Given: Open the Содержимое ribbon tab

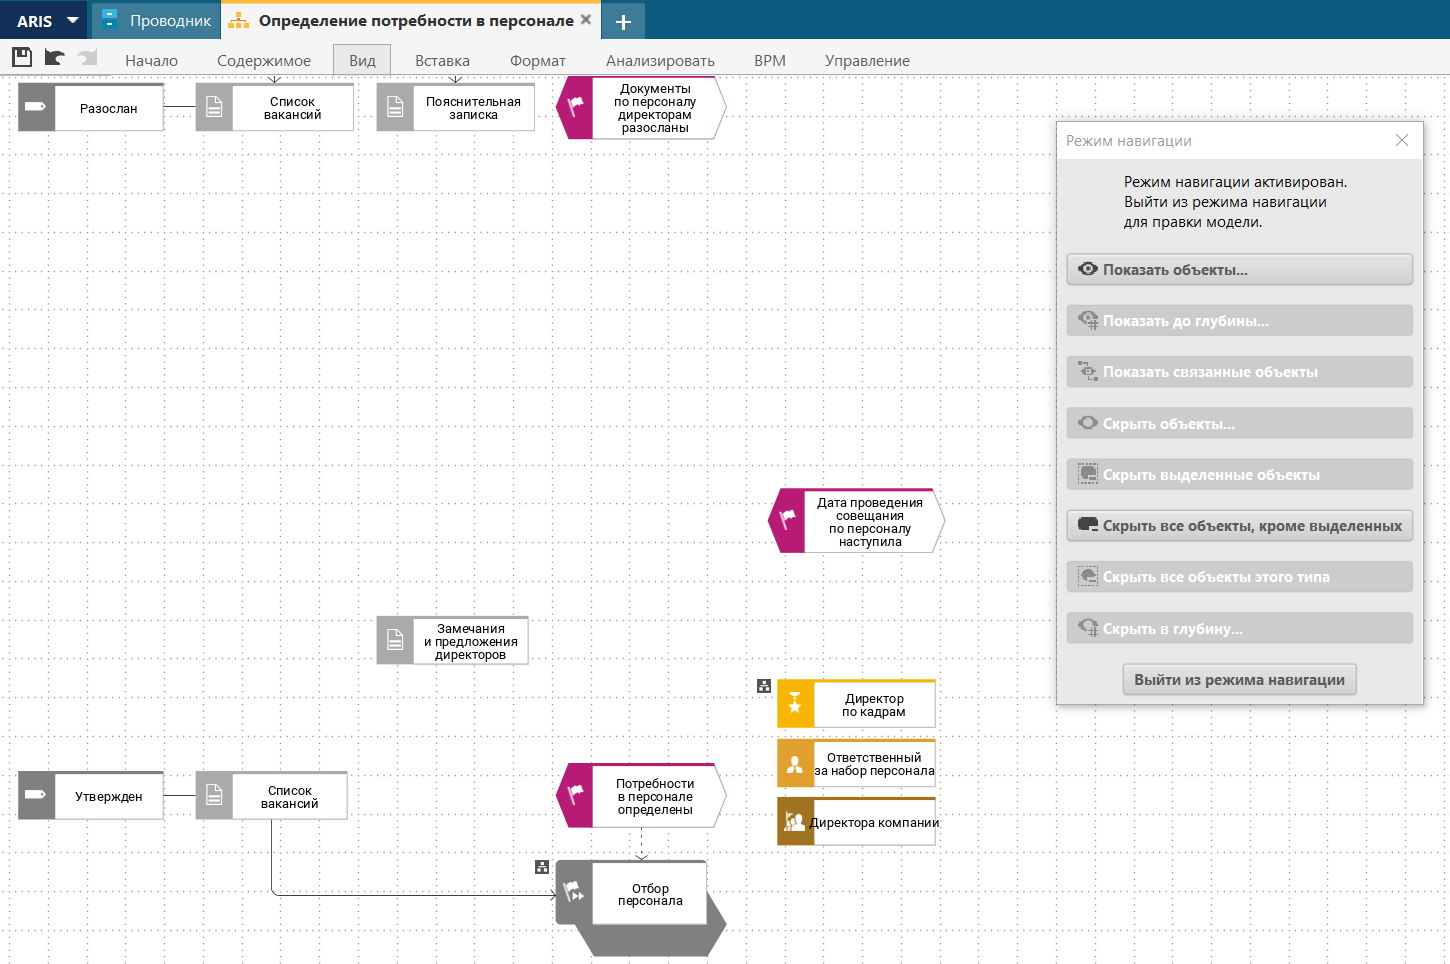Looking at the screenshot, I should tap(264, 60).
